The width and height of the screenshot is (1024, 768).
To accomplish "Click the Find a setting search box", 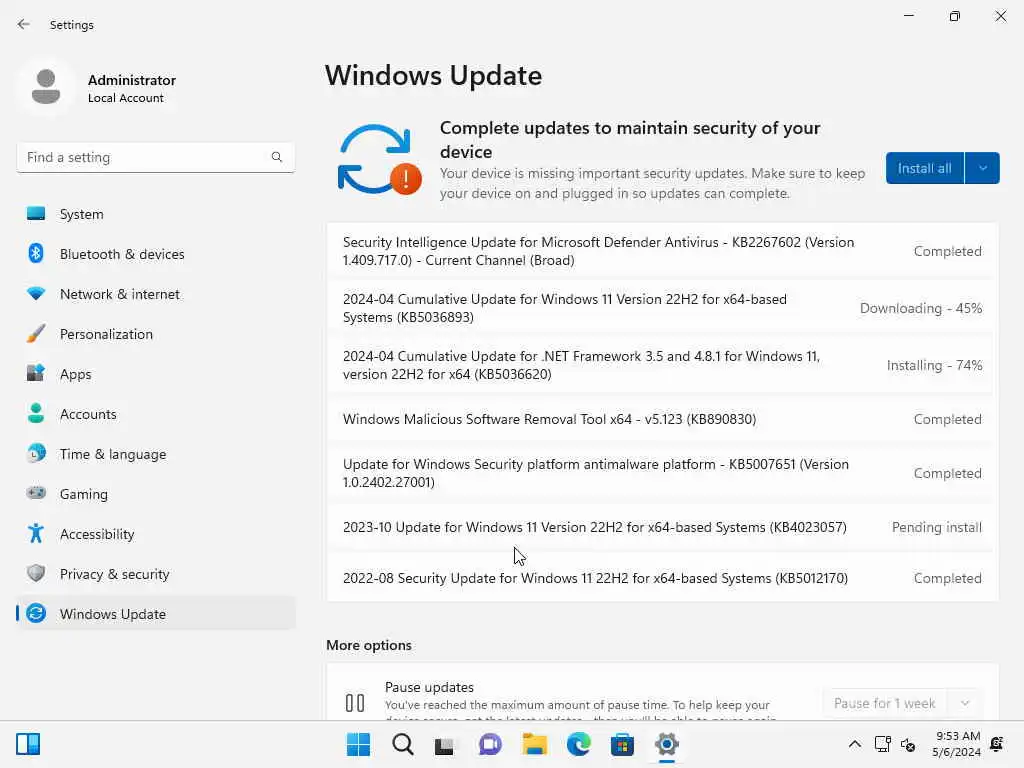I will pyautogui.click(x=155, y=157).
